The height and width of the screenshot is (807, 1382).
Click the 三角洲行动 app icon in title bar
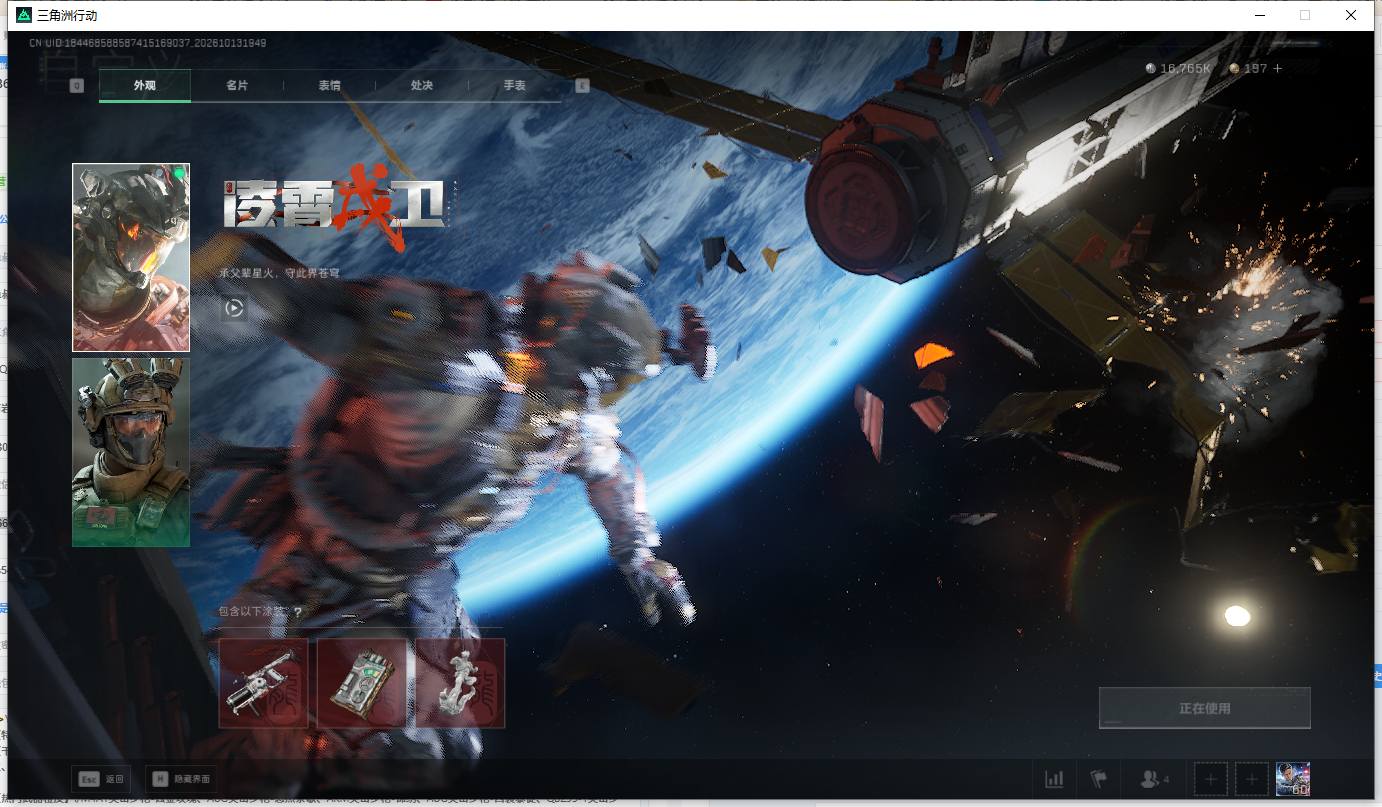tap(24, 15)
